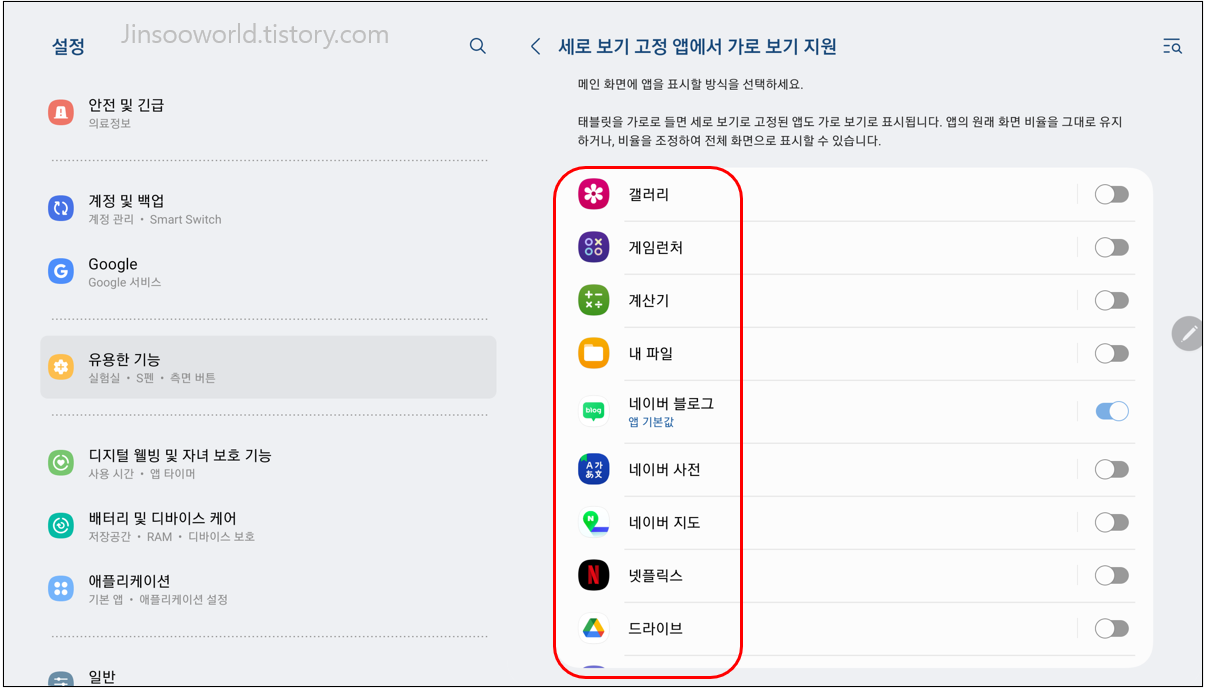Open 안전 및 긴급 settings
1208x692 pixels.
(x=268, y=112)
